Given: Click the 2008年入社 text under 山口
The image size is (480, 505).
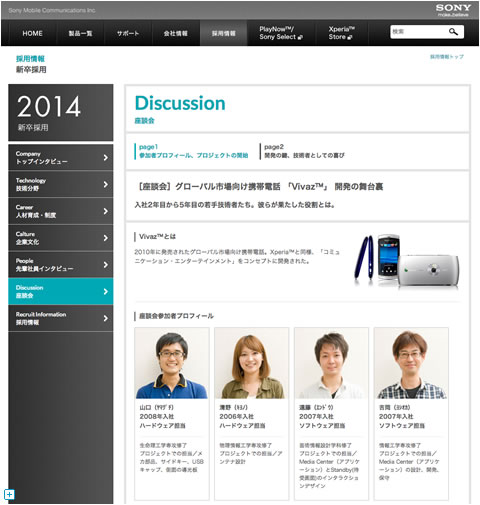Looking at the screenshot, I should point(157,417).
